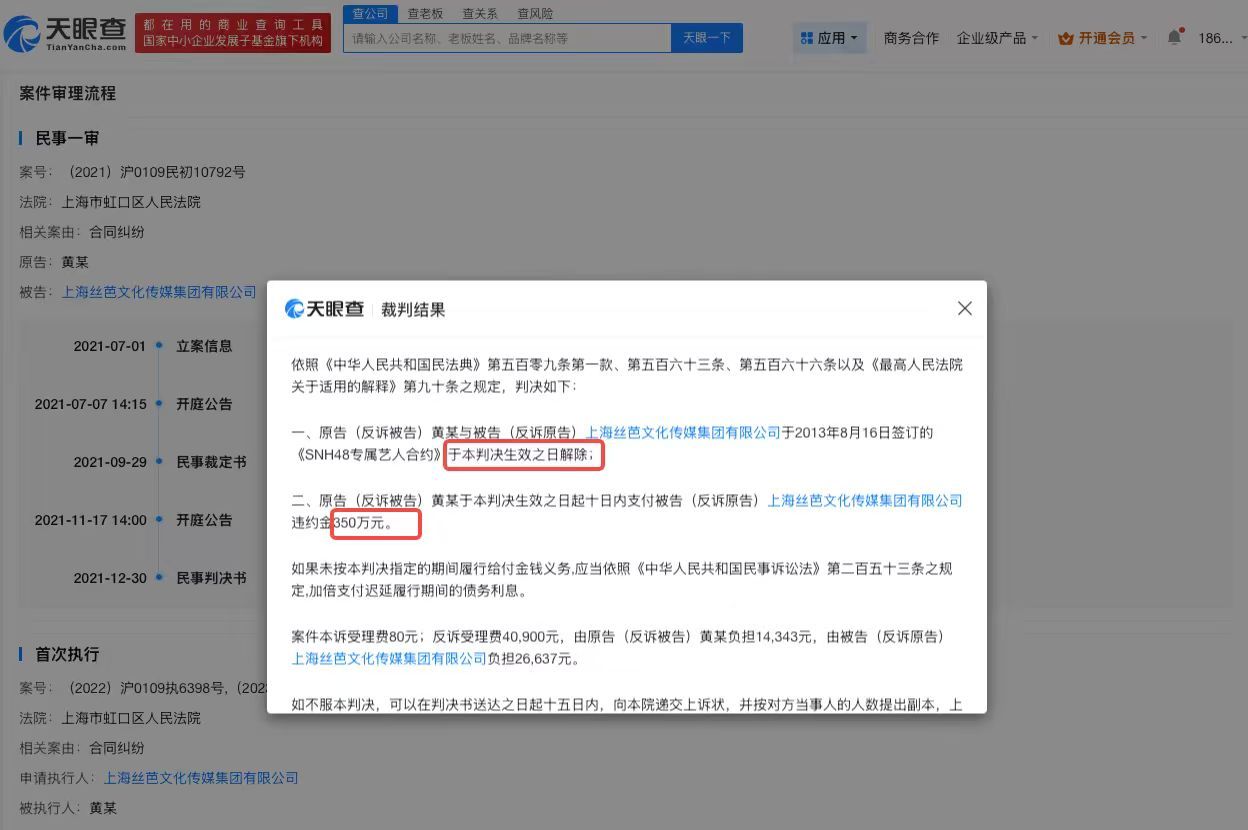The height and width of the screenshot is (830, 1248).
Task: Click the timeline dot beside 民事判决书
Action: pos(160,577)
